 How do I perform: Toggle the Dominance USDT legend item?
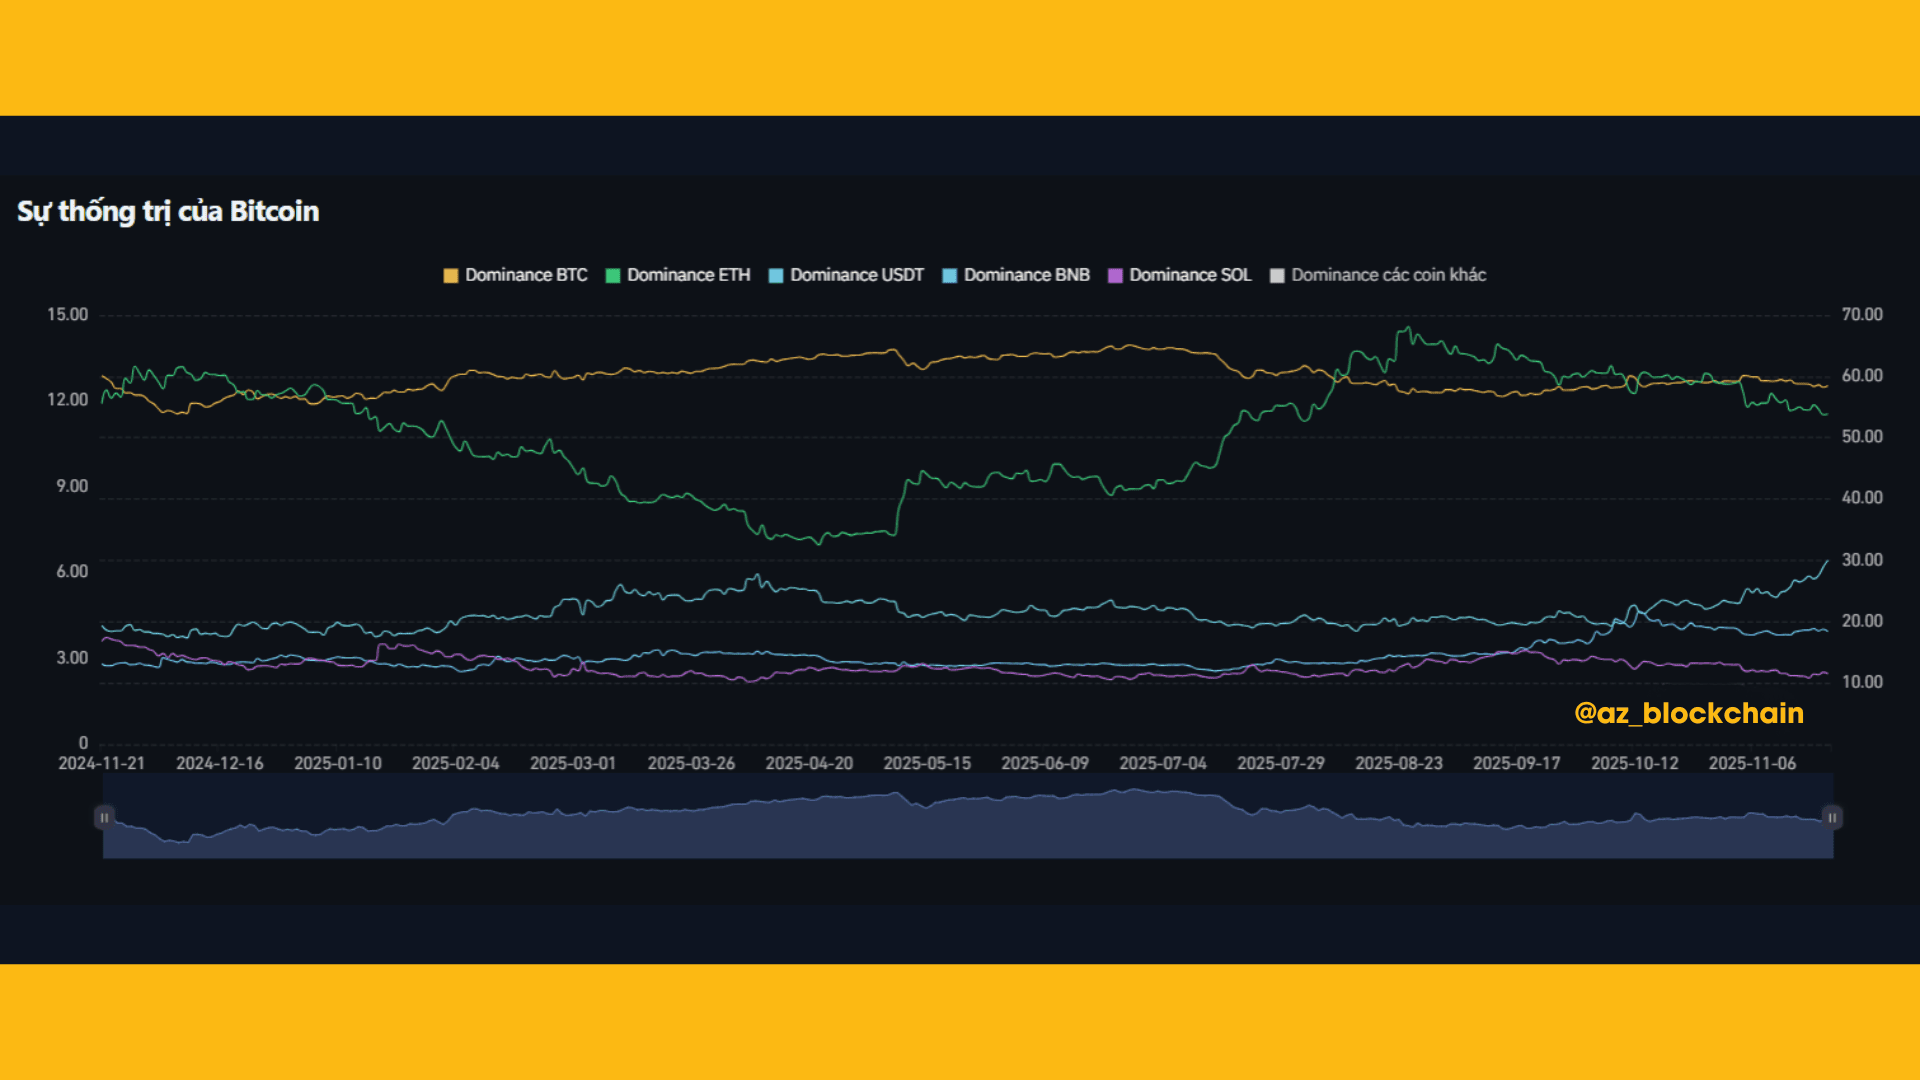[856, 275]
